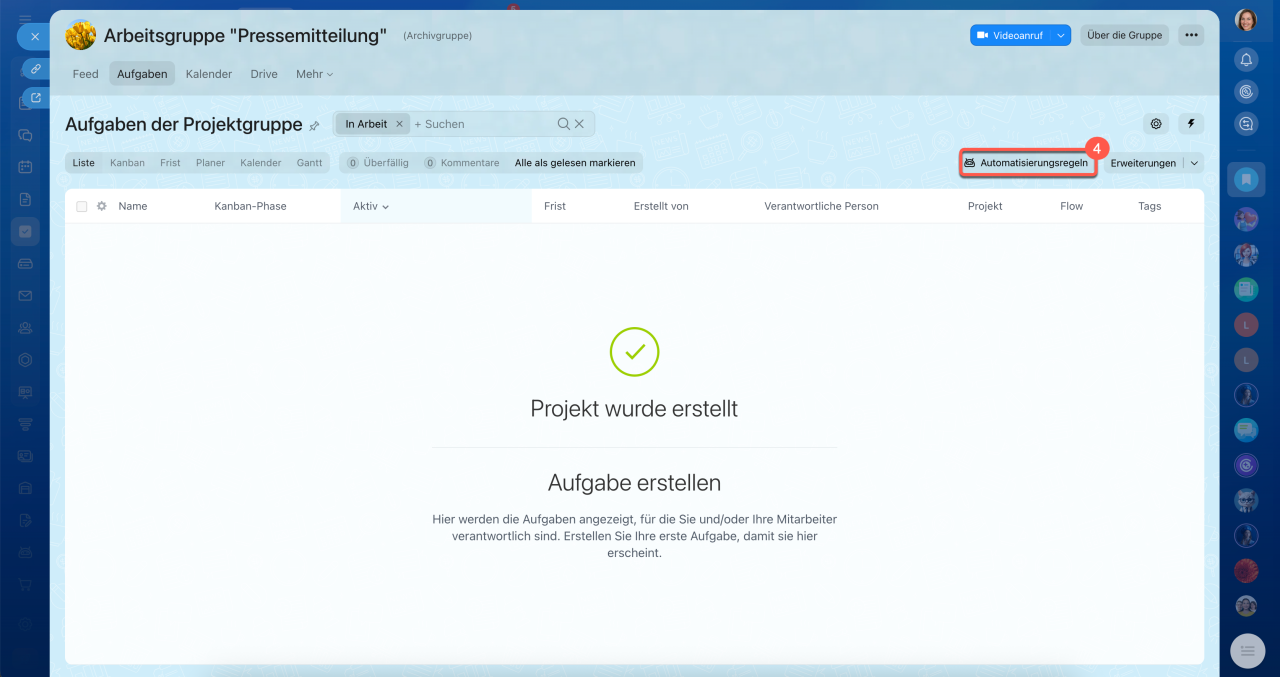Image resolution: width=1280 pixels, height=677 pixels.
Task: Sort by Kanban-Phase column
Action: (x=250, y=206)
